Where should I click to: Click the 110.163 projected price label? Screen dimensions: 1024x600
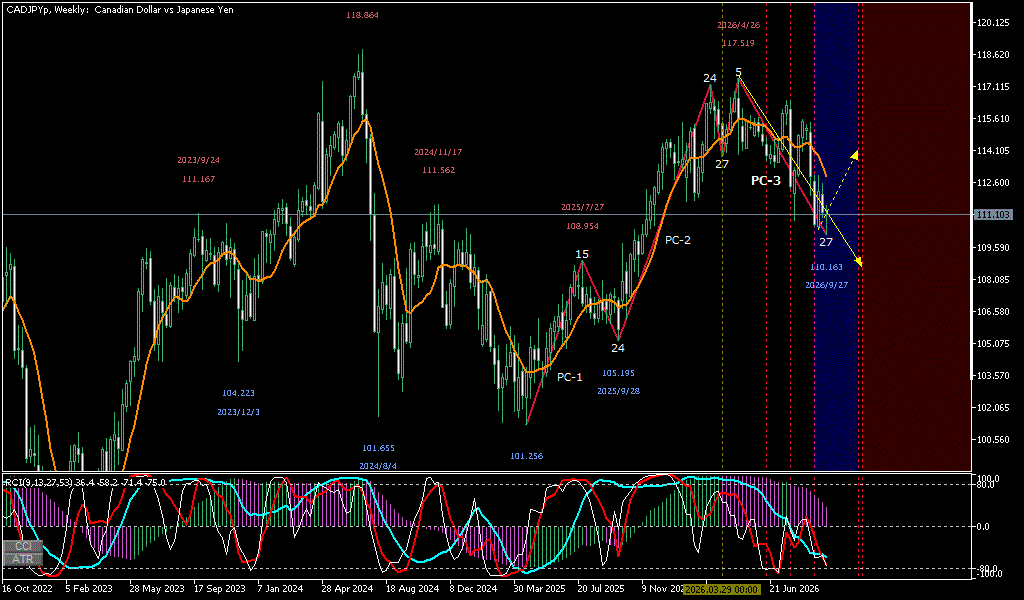(826, 267)
